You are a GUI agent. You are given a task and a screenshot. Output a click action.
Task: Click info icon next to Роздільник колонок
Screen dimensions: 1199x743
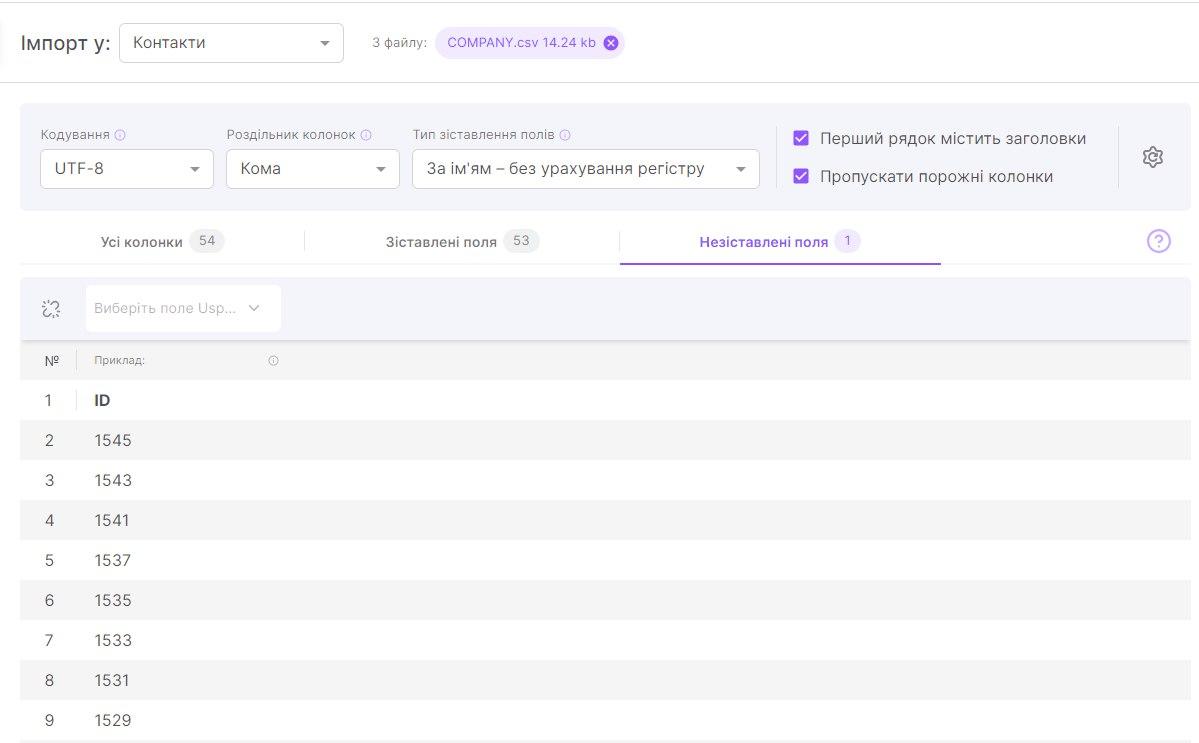[x=366, y=135]
